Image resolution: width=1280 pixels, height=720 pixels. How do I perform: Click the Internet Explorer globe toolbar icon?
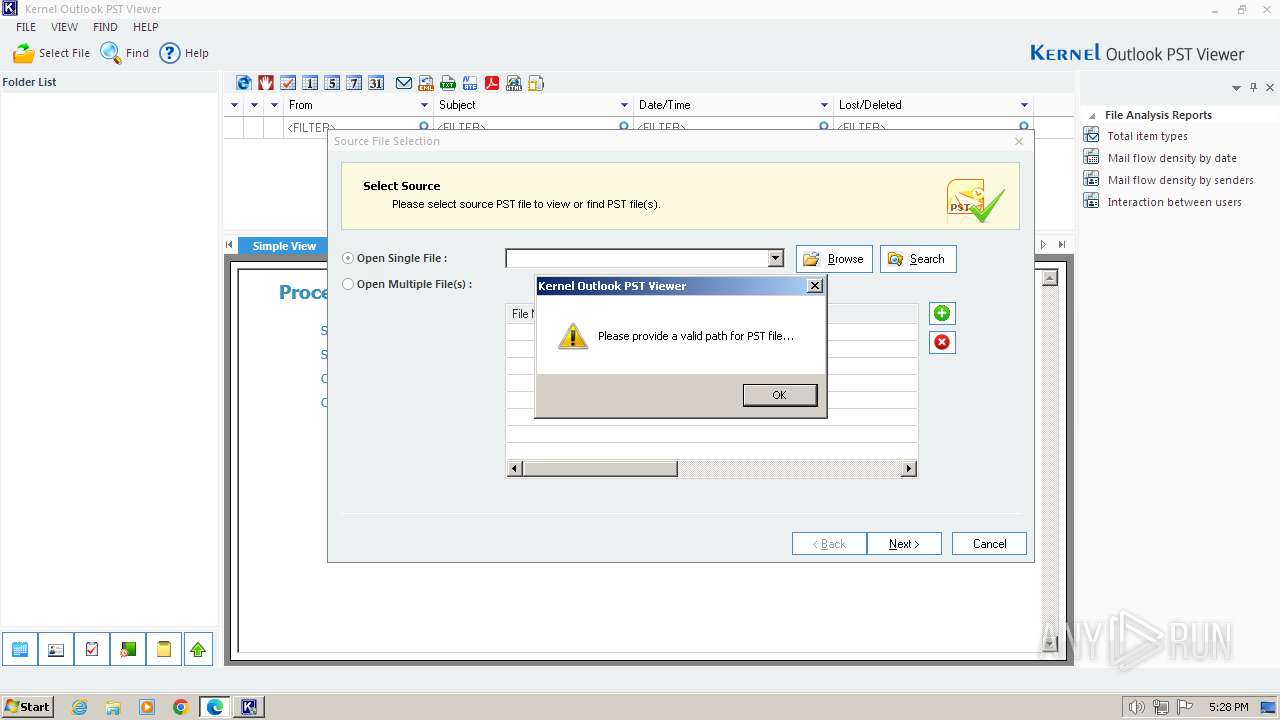click(x=244, y=83)
